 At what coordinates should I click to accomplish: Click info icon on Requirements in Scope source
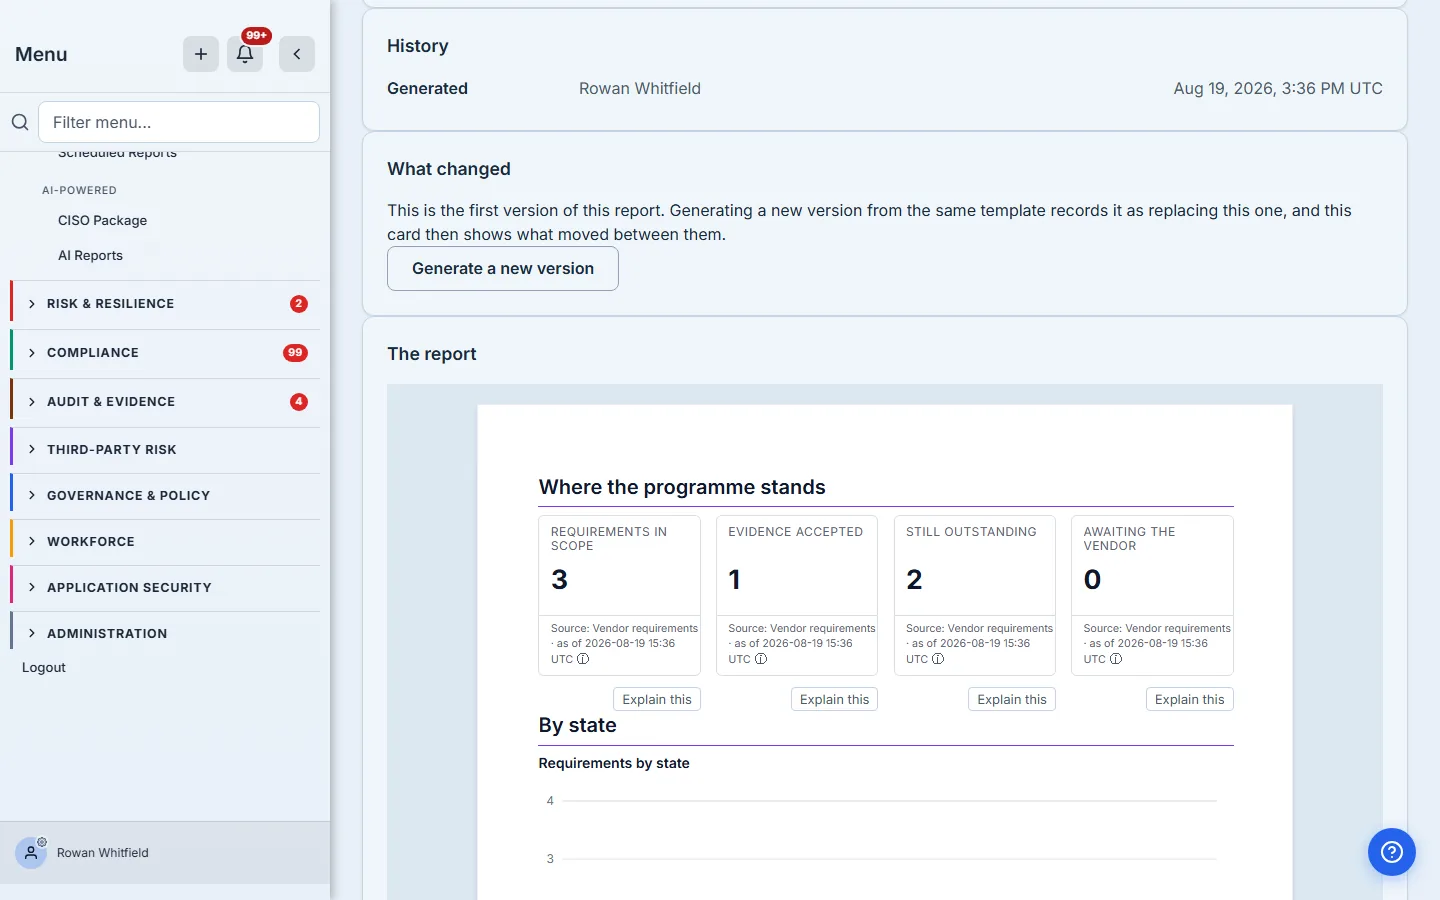pos(583,659)
